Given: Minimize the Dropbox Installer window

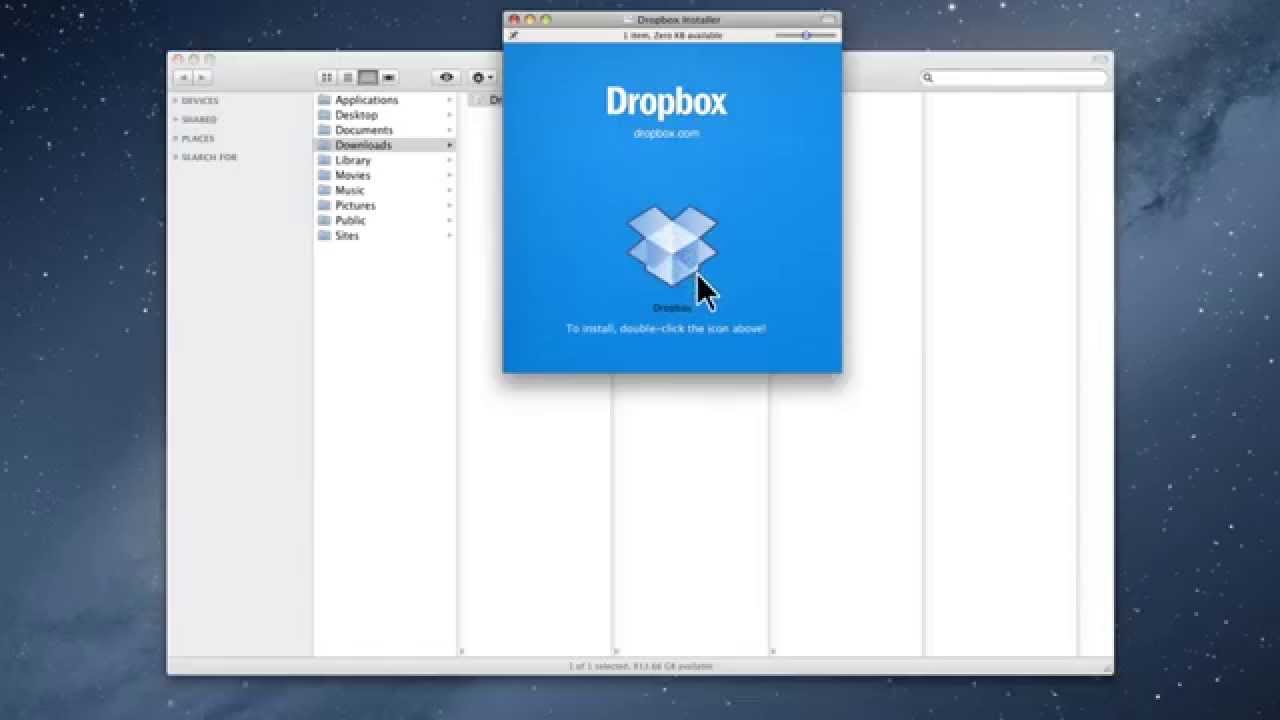Looking at the screenshot, I should (530, 19).
